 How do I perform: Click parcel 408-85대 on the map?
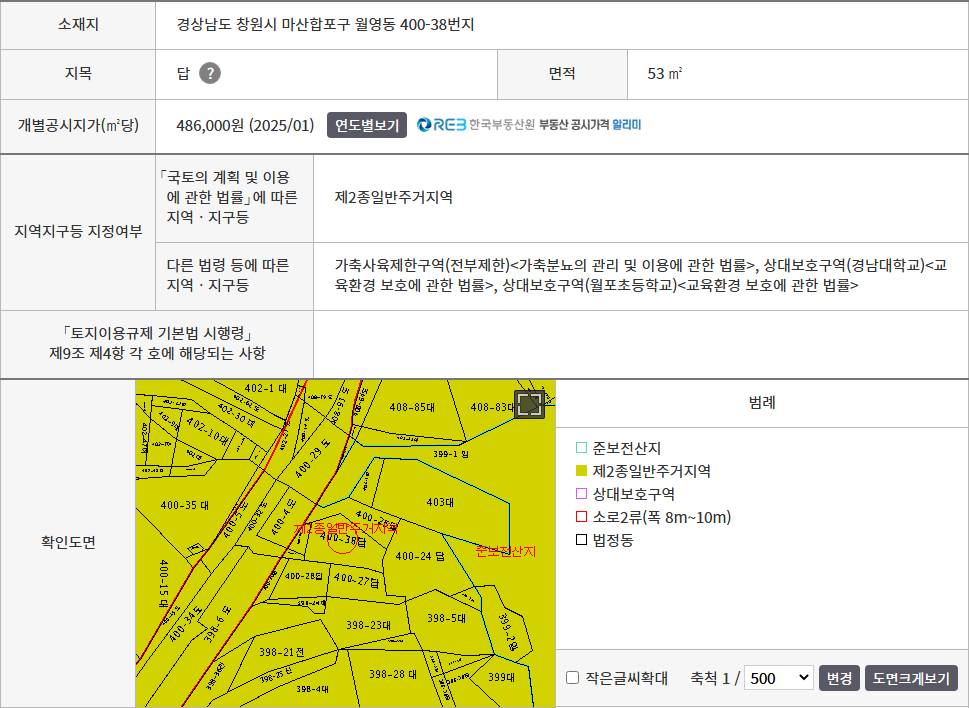[x=412, y=407]
